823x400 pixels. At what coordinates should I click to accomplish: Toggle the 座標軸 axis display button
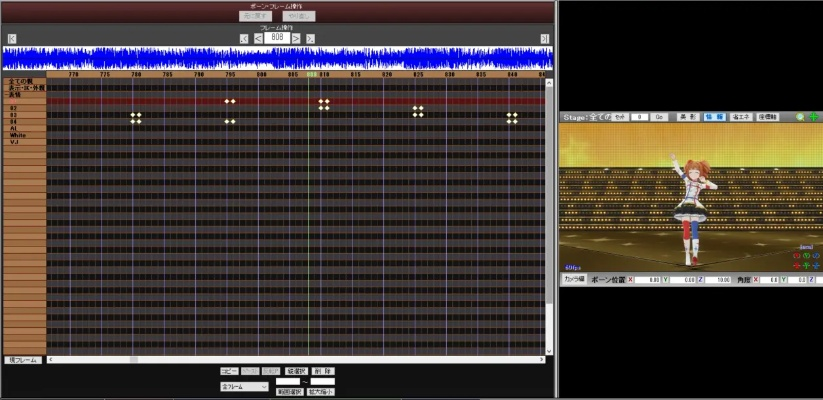768,117
